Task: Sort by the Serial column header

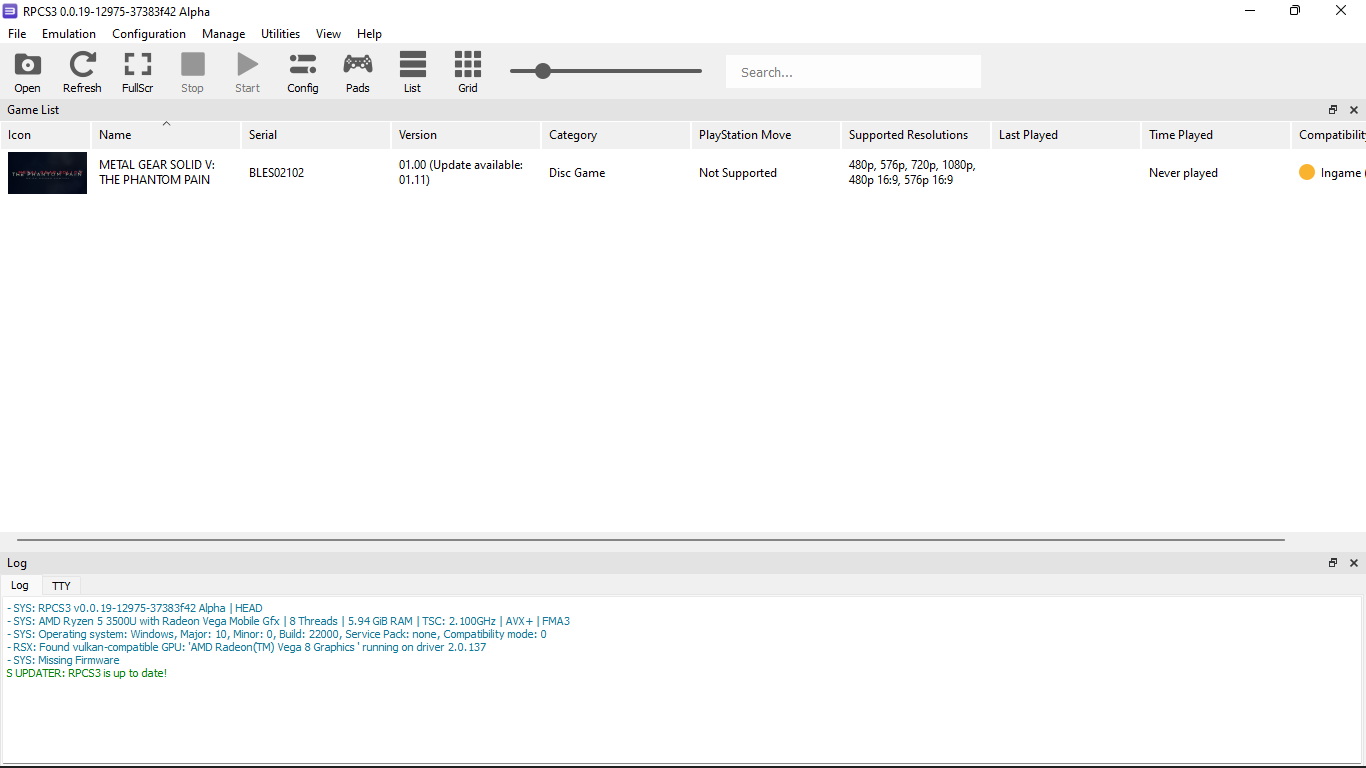Action: pyautogui.click(x=316, y=135)
